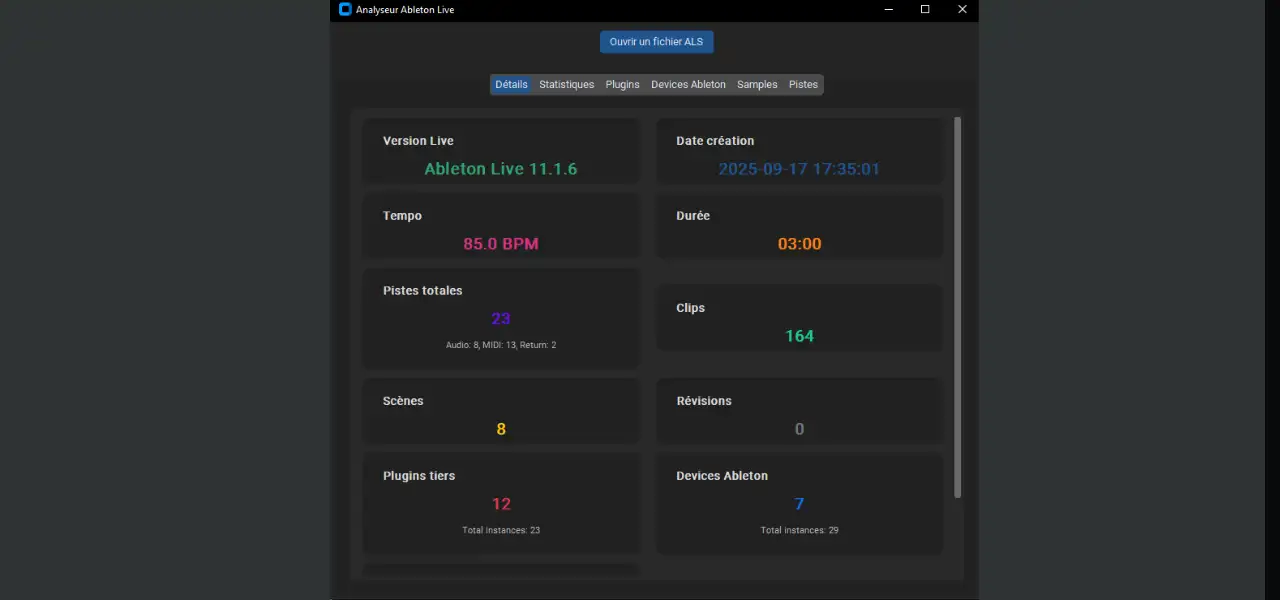
Task: Close the Analyseur Ableton Live window
Action: (x=962, y=10)
